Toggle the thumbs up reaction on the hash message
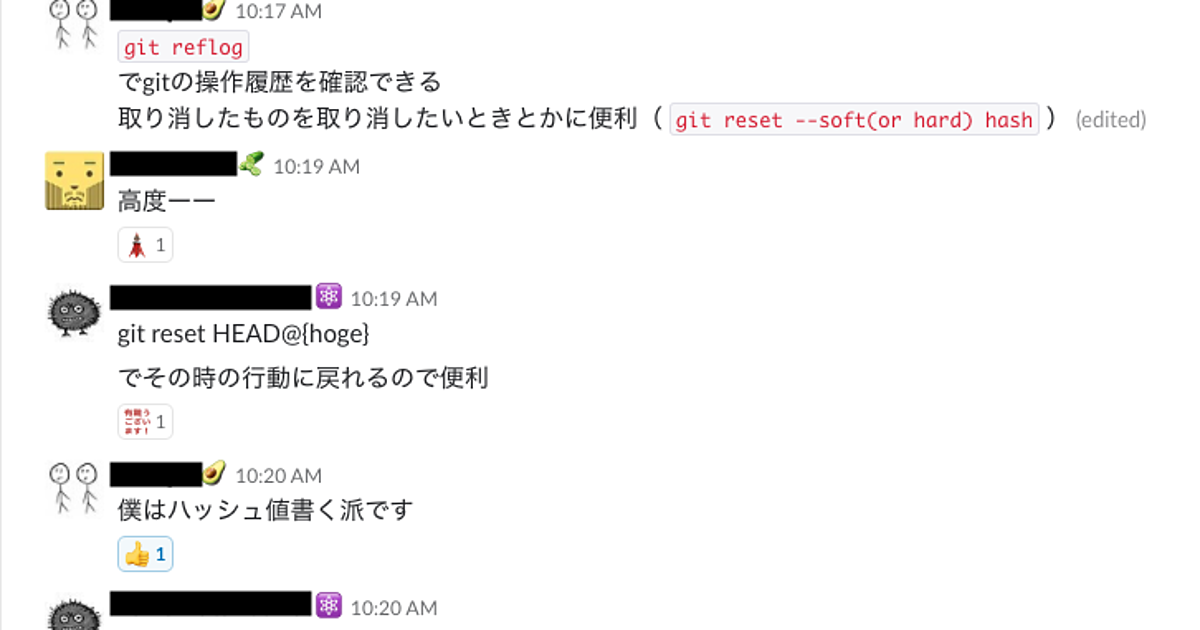The image size is (1200, 630). tap(144, 553)
